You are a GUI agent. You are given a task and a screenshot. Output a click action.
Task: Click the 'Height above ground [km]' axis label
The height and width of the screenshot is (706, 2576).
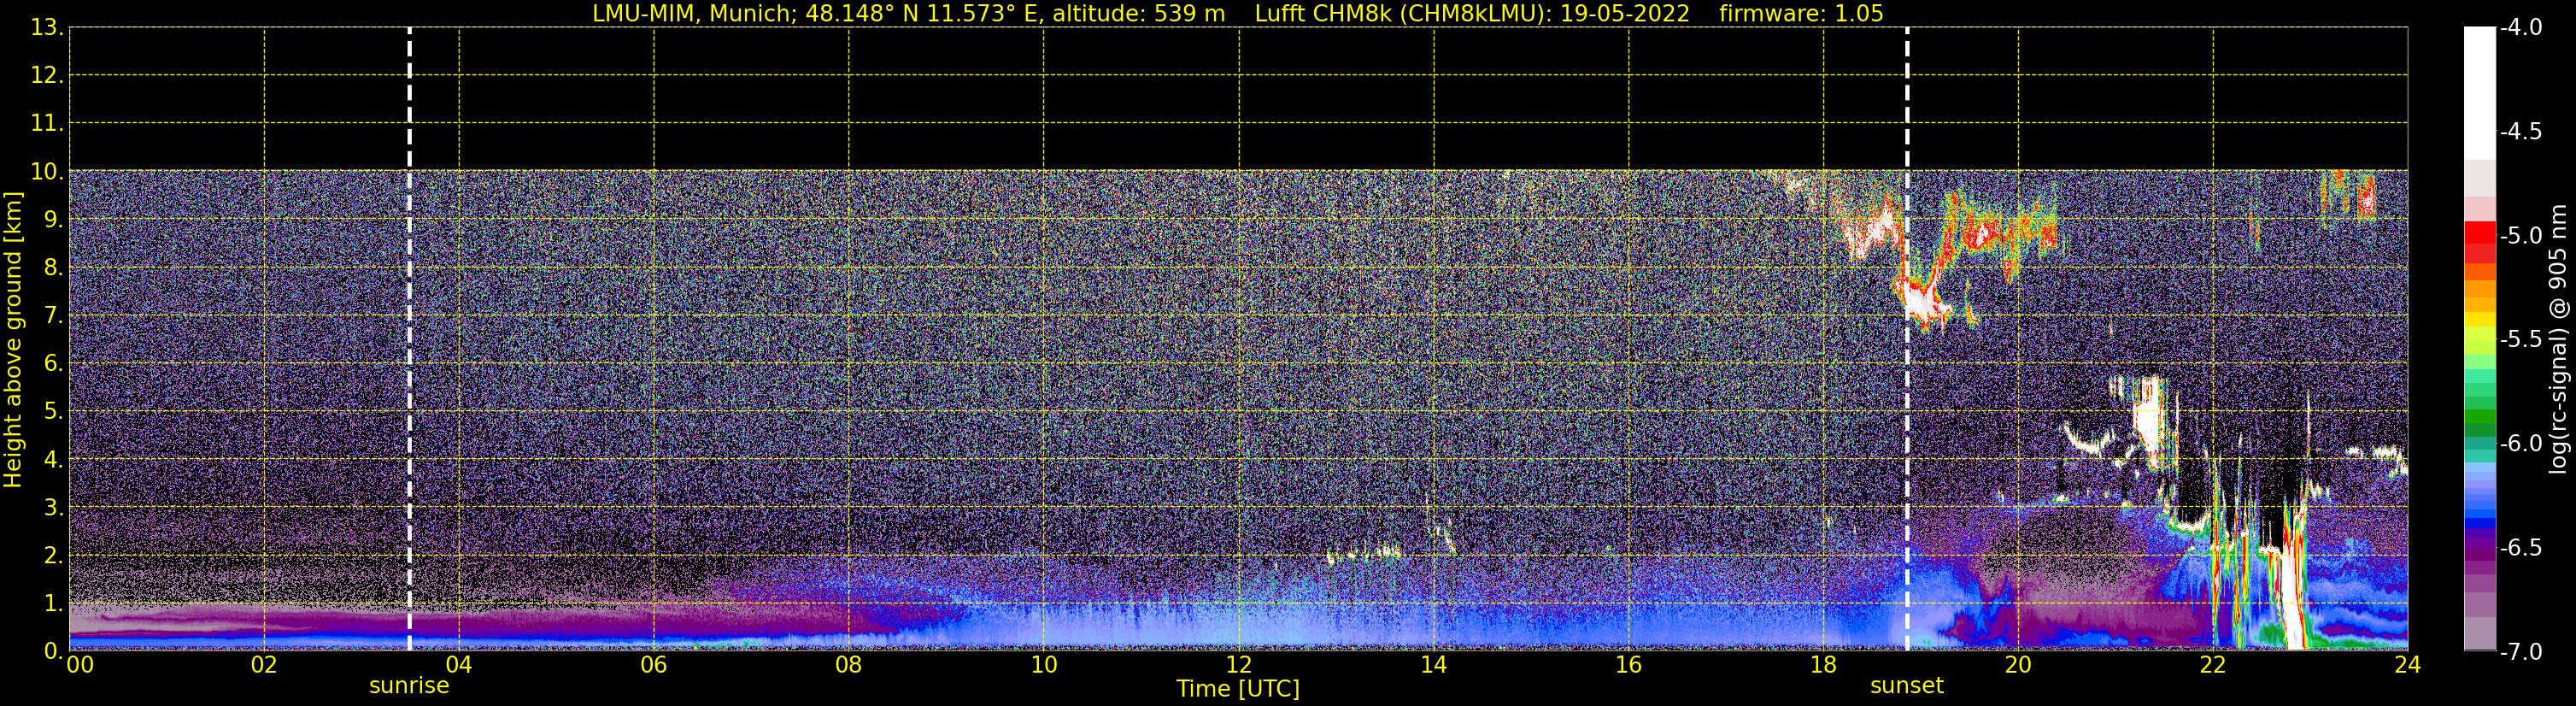pyautogui.click(x=13, y=340)
